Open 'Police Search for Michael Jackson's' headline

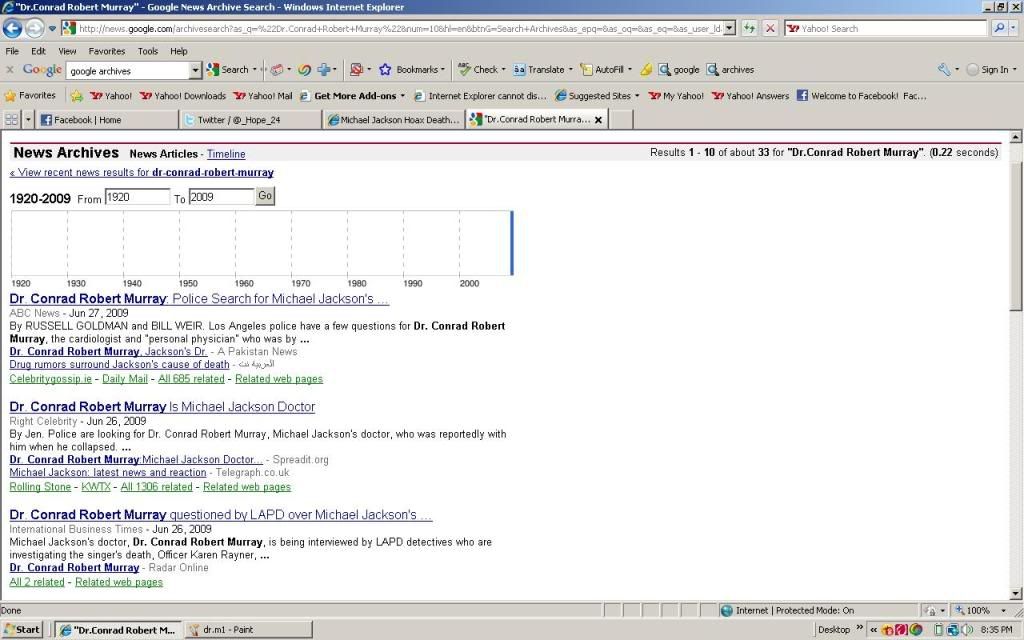[x=199, y=298]
